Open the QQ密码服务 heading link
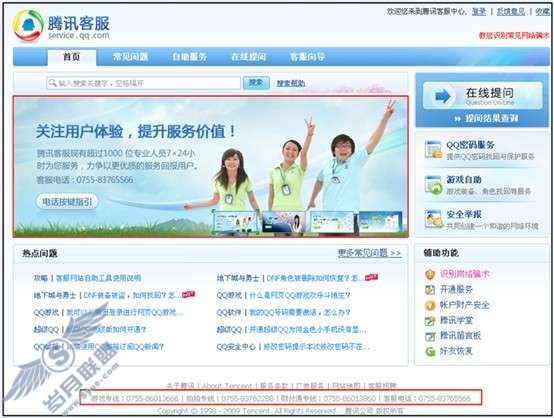This screenshot has height=418, width=554. pyautogui.click(x=470, y=145)
